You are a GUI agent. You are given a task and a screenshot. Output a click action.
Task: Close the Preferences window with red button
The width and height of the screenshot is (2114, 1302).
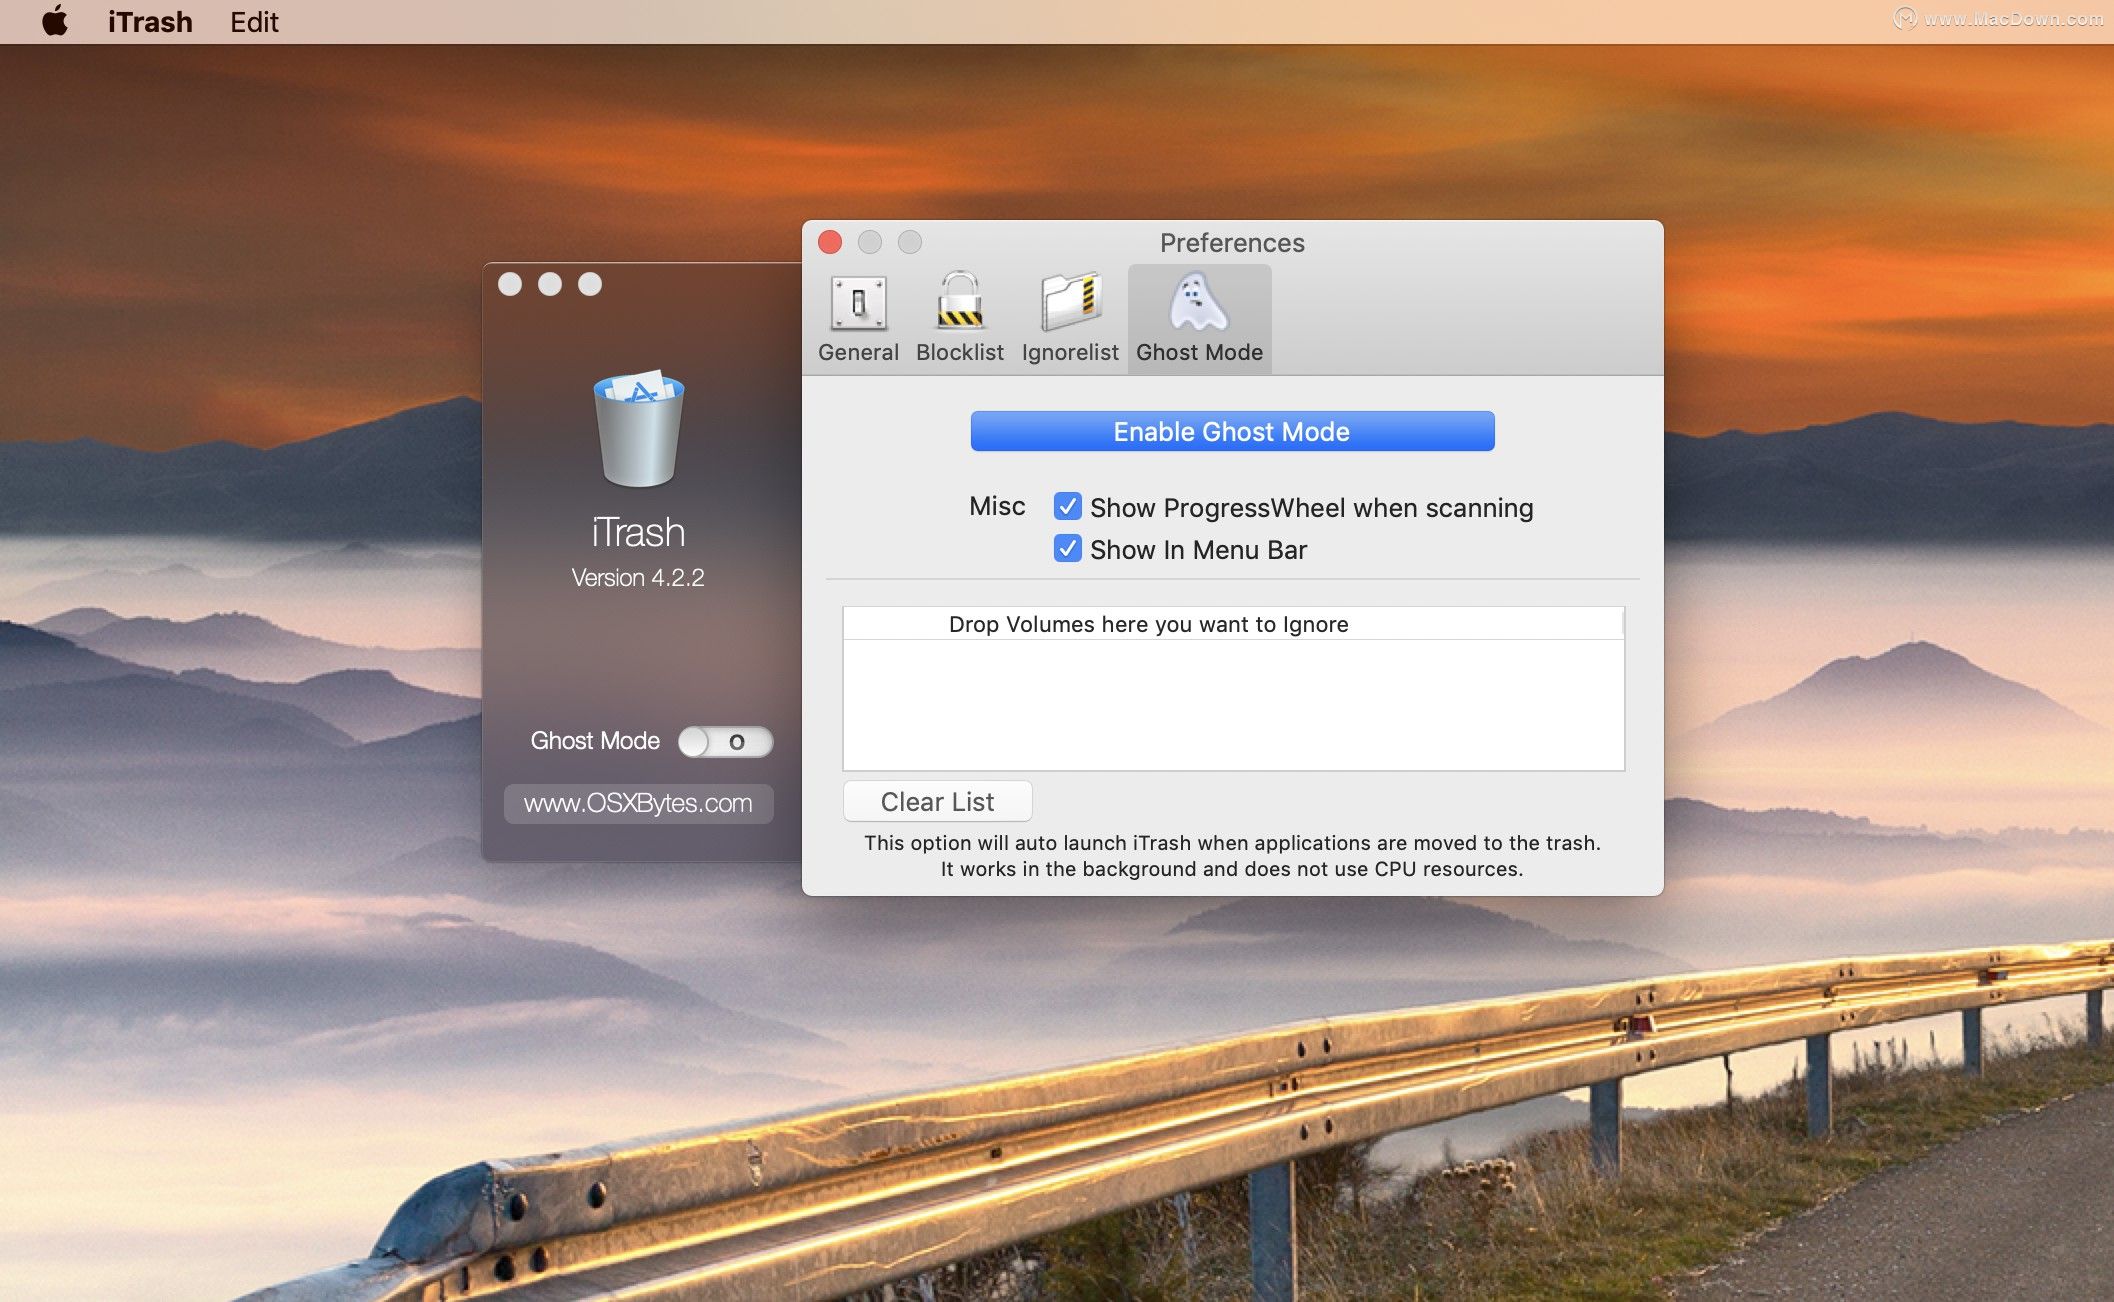tap(830, 242)
